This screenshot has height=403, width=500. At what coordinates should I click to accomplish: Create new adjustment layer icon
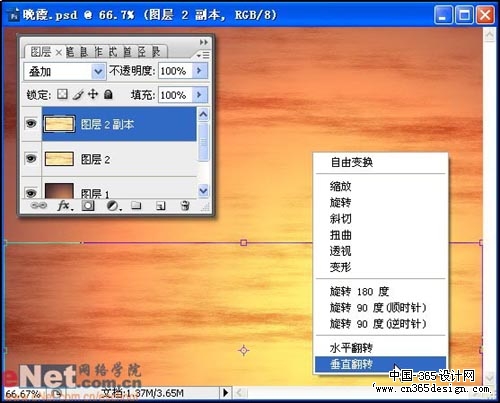[113, 206]
